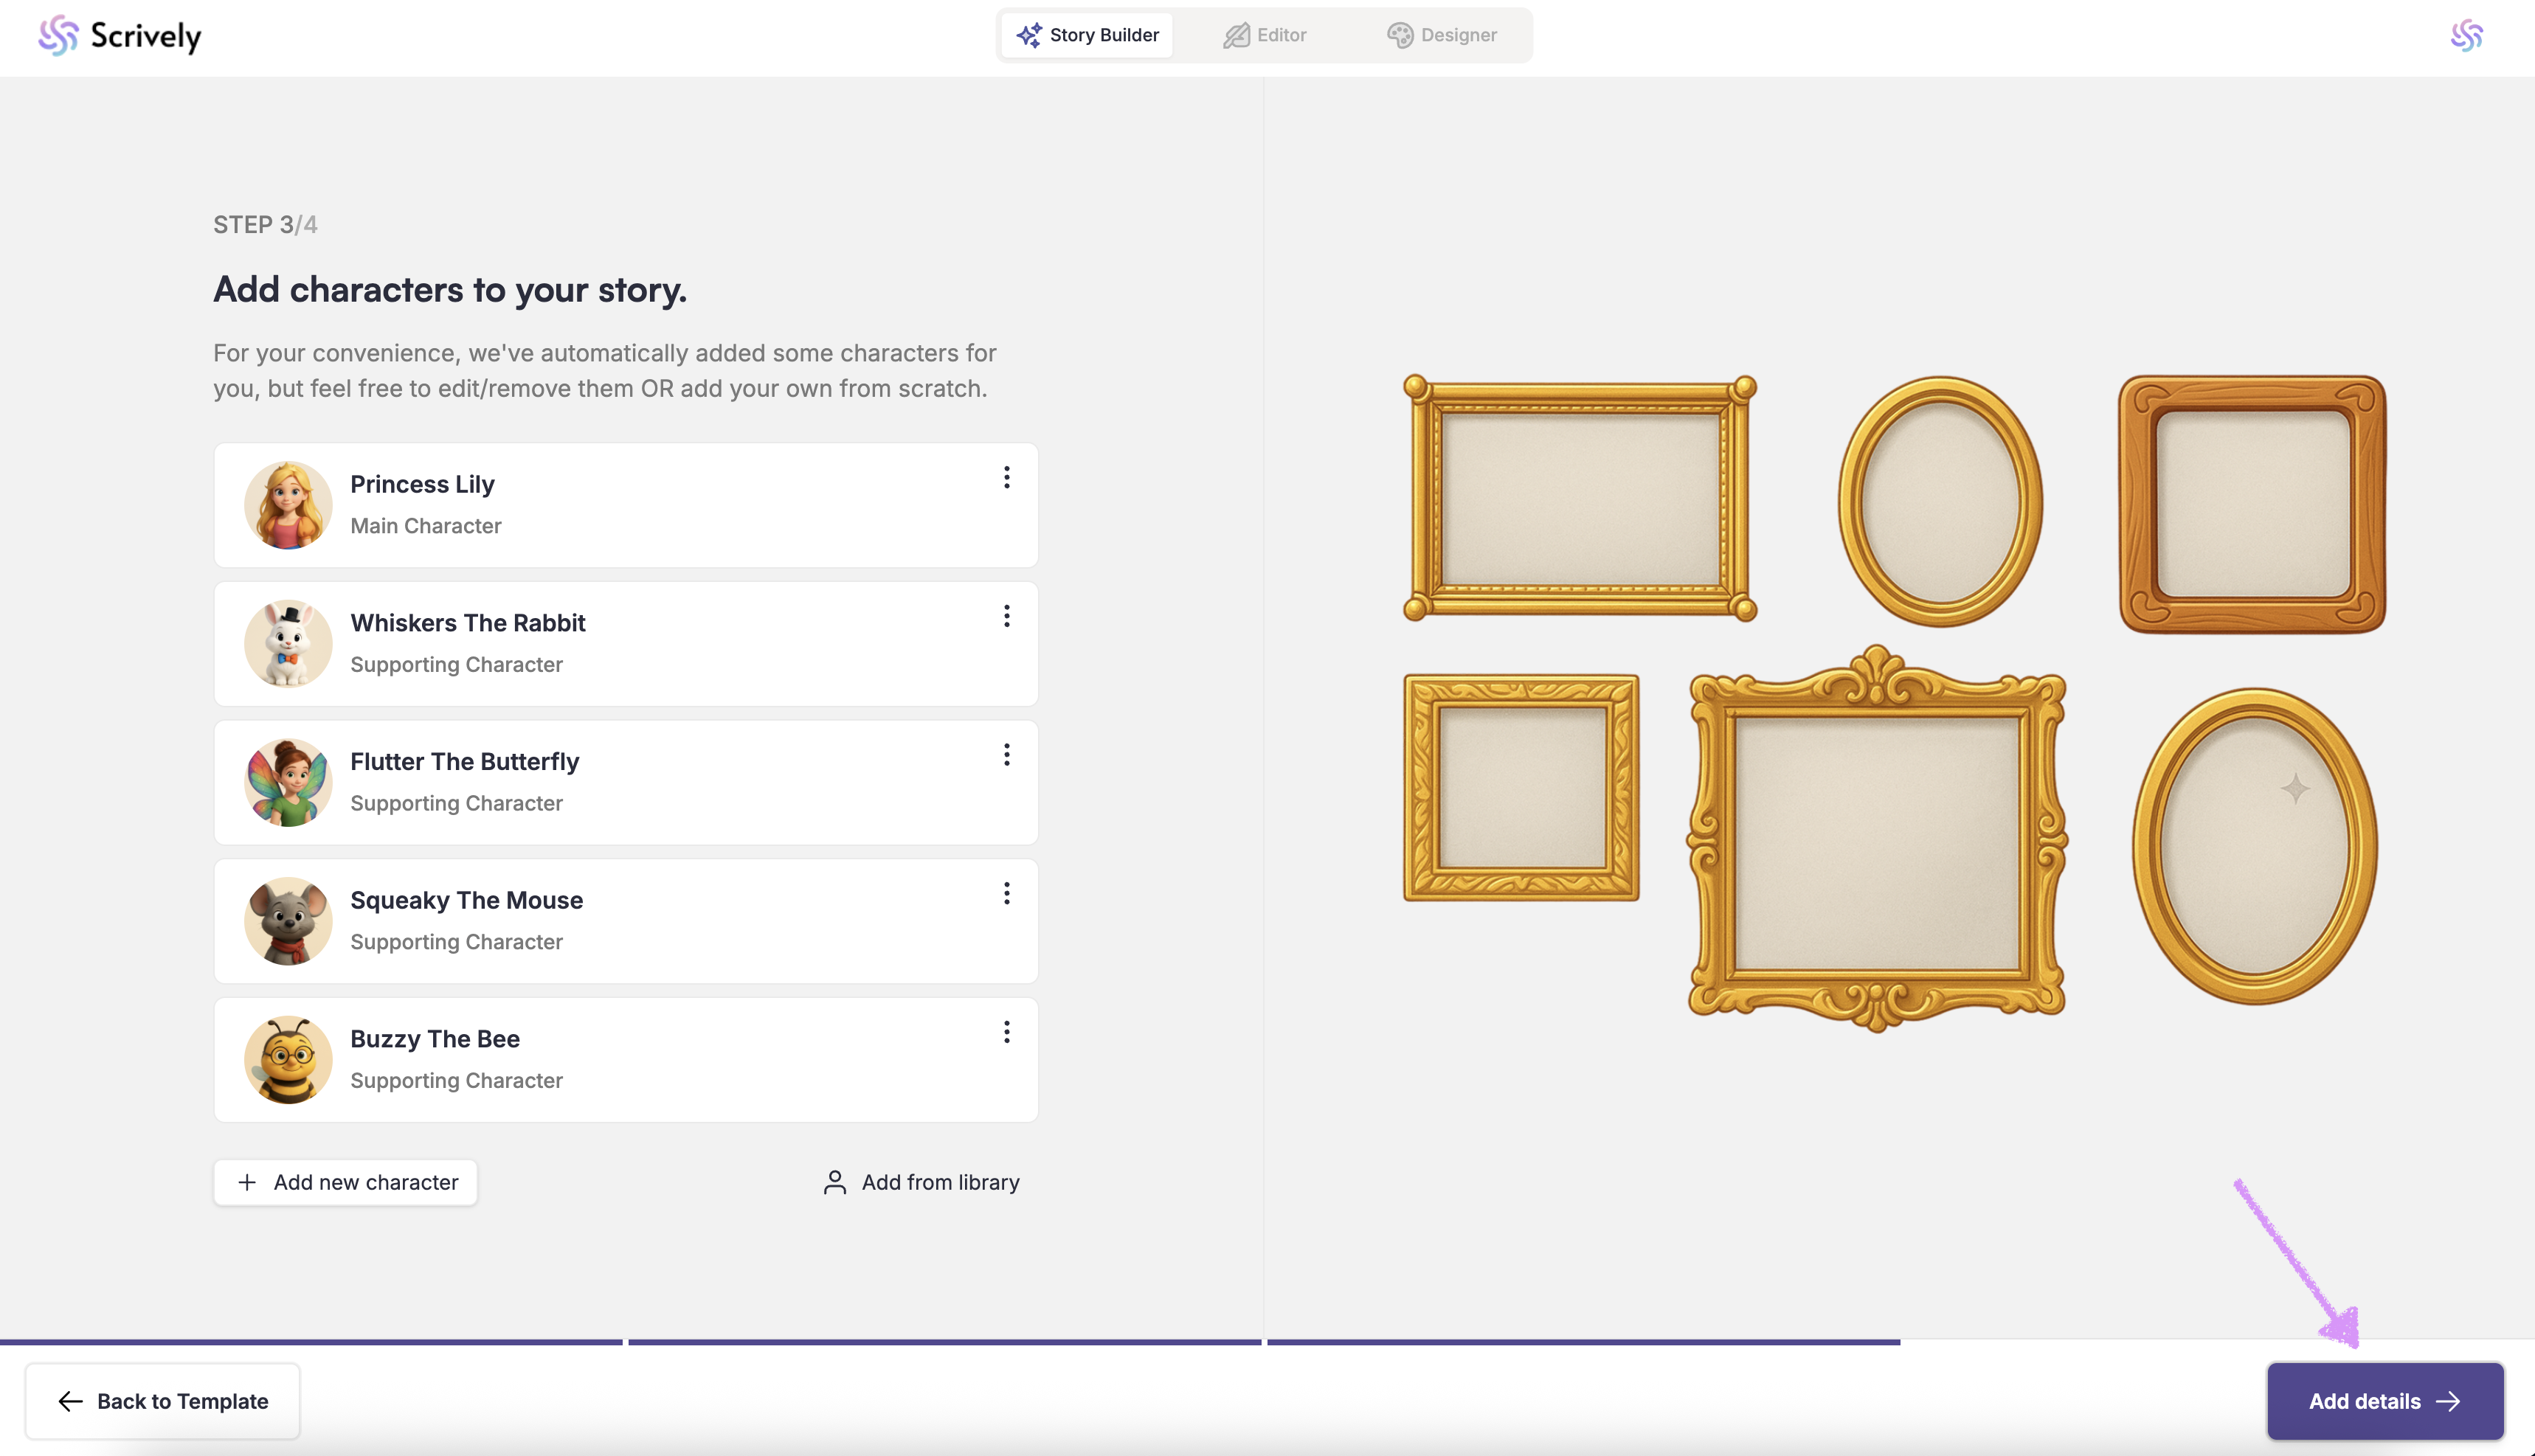The image size is (2535, 1456).
Task: Click Princess Lily's avatar image
Action: 288,505
